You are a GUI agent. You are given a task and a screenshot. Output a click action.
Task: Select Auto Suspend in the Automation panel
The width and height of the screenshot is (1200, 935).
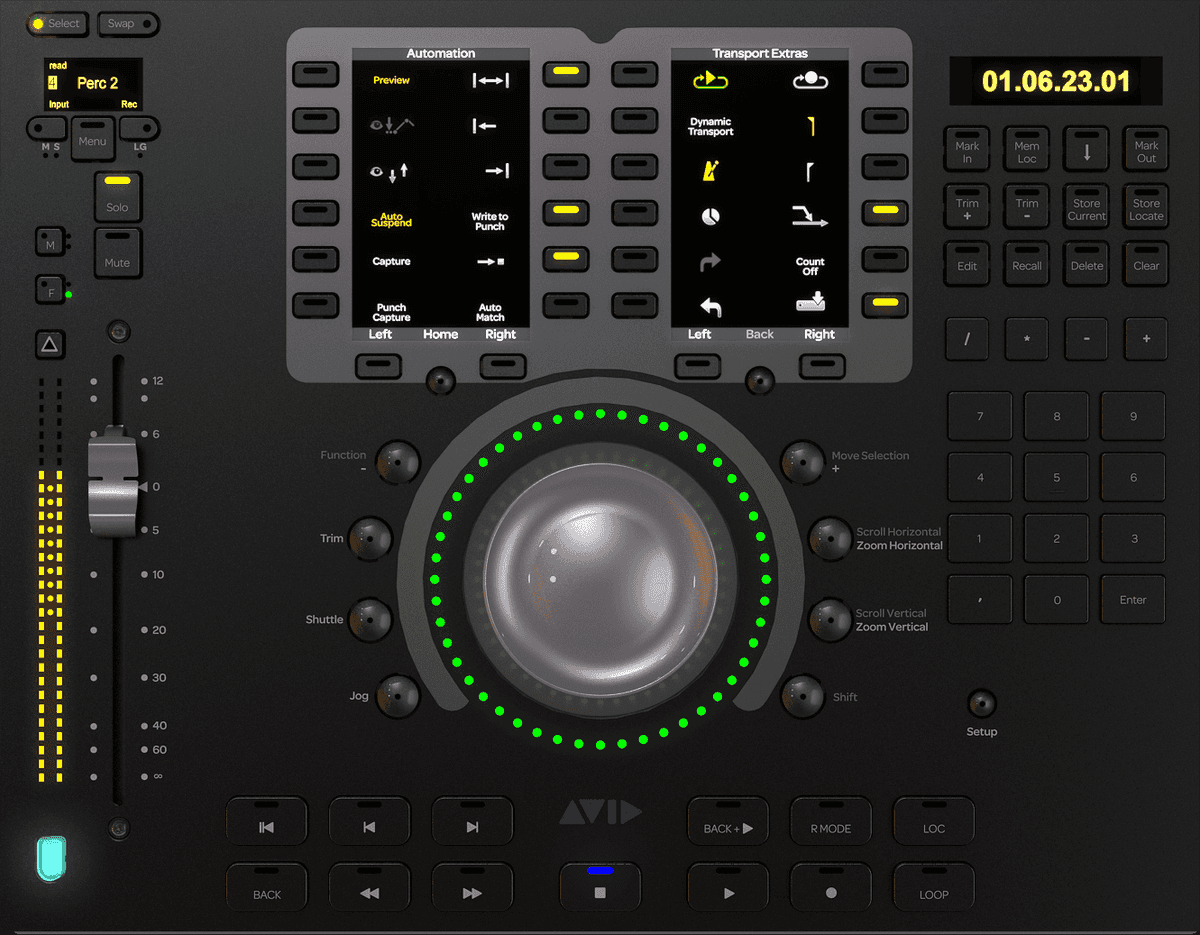point(391,218)
